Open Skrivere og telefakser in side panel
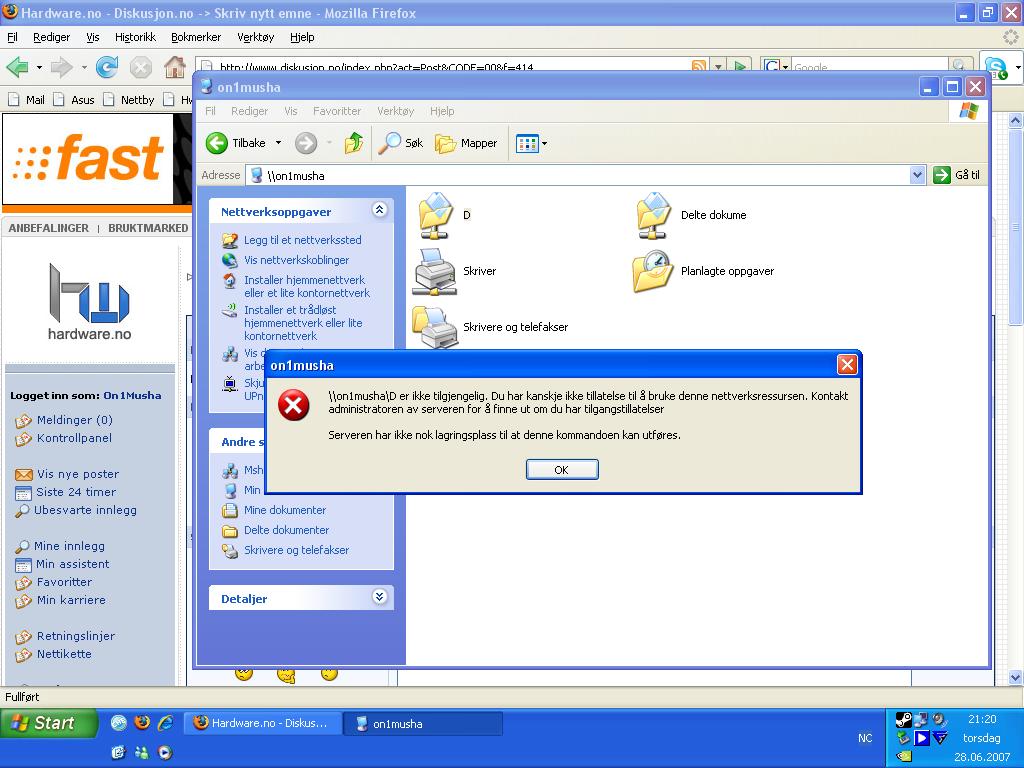The height and width of the screenshot is (768, 1024). pos(296,550)
